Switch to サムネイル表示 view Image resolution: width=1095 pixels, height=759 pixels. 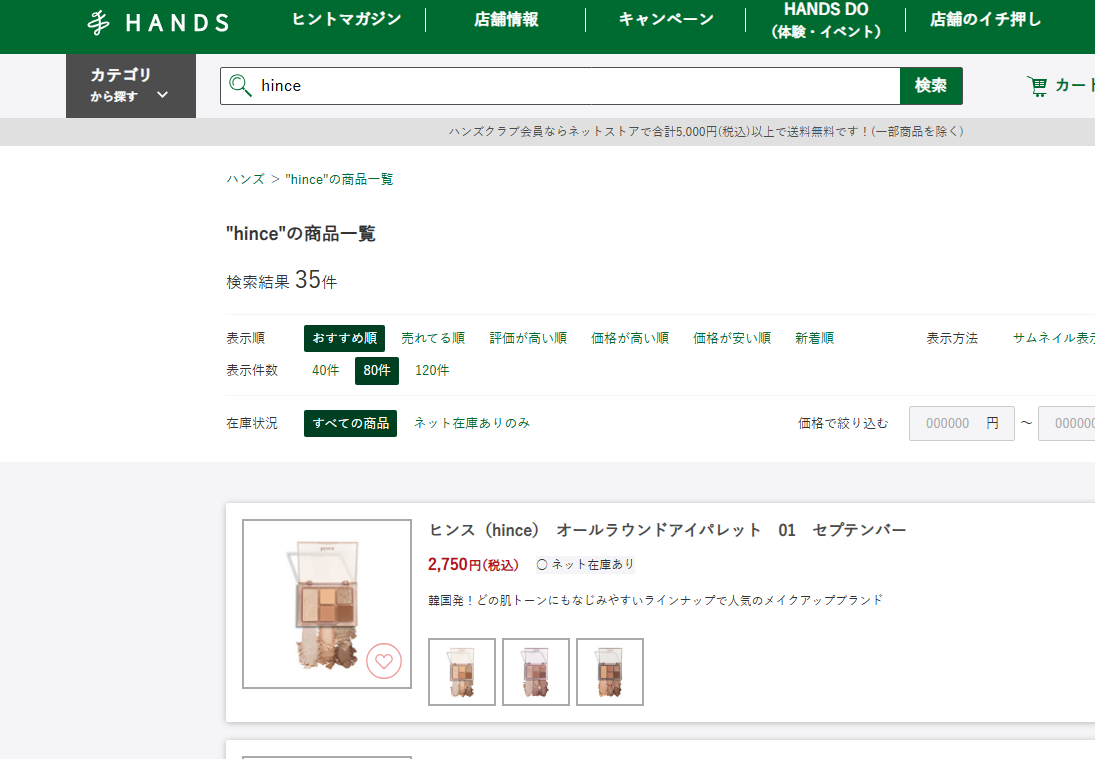1053,338
